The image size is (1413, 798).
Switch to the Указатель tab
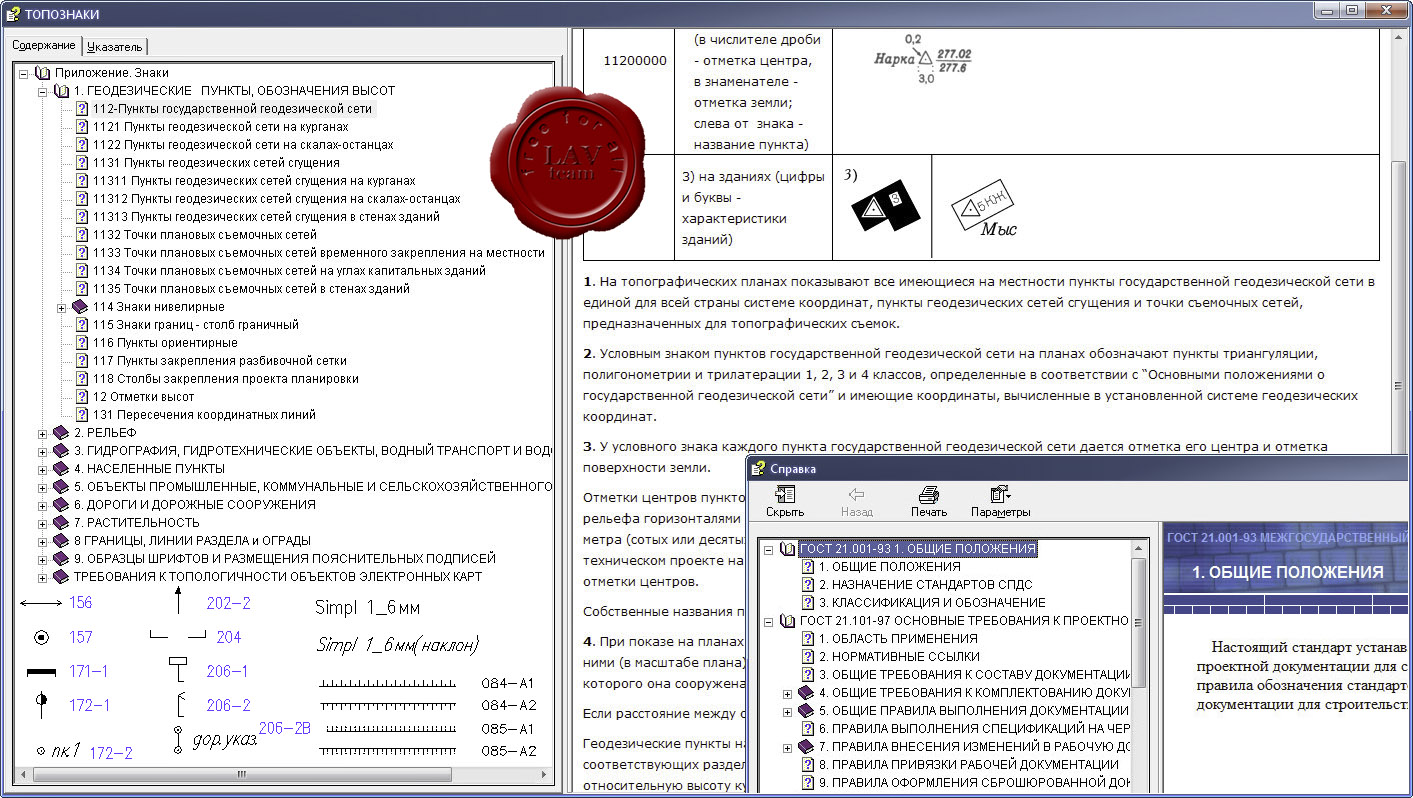116,46
